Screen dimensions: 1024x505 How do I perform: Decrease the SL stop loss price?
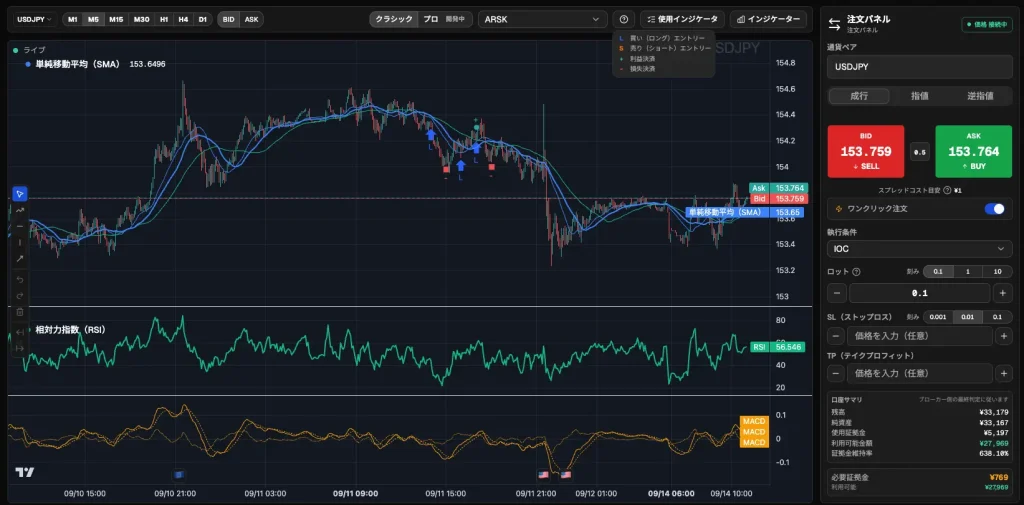[835, 336]
